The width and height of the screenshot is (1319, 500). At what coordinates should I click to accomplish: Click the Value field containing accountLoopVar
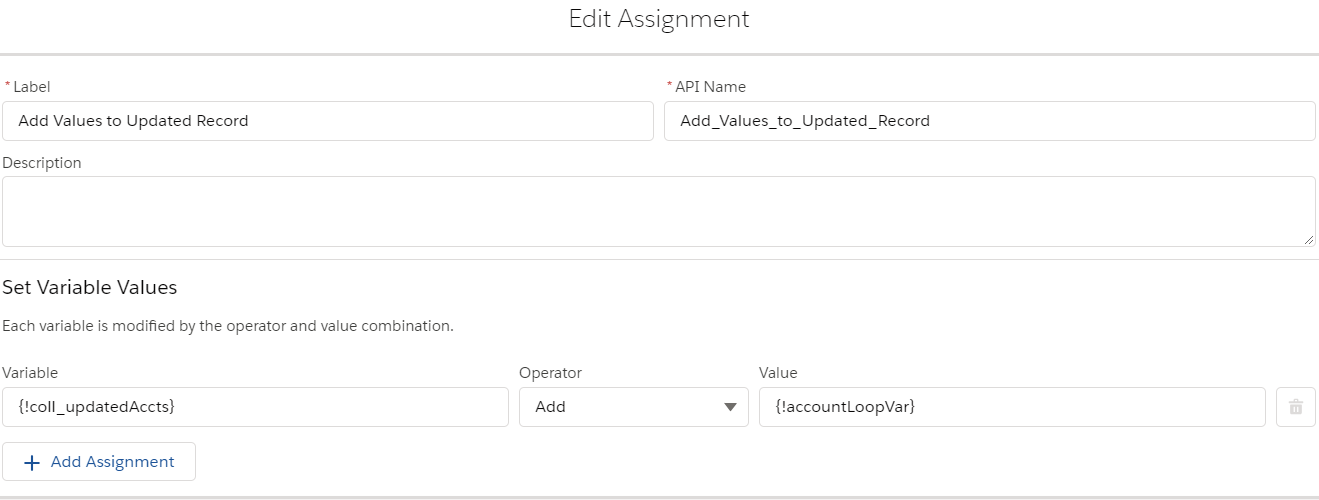pos(1011,407)
